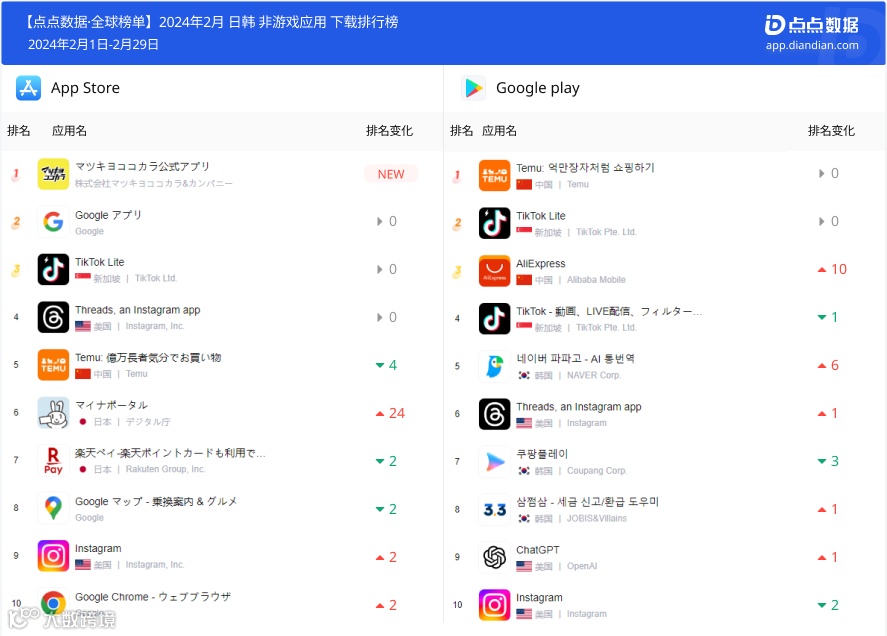Open the AliExpress app icon
The width and height of the screenshot is (887, 636).
[494, 271]
